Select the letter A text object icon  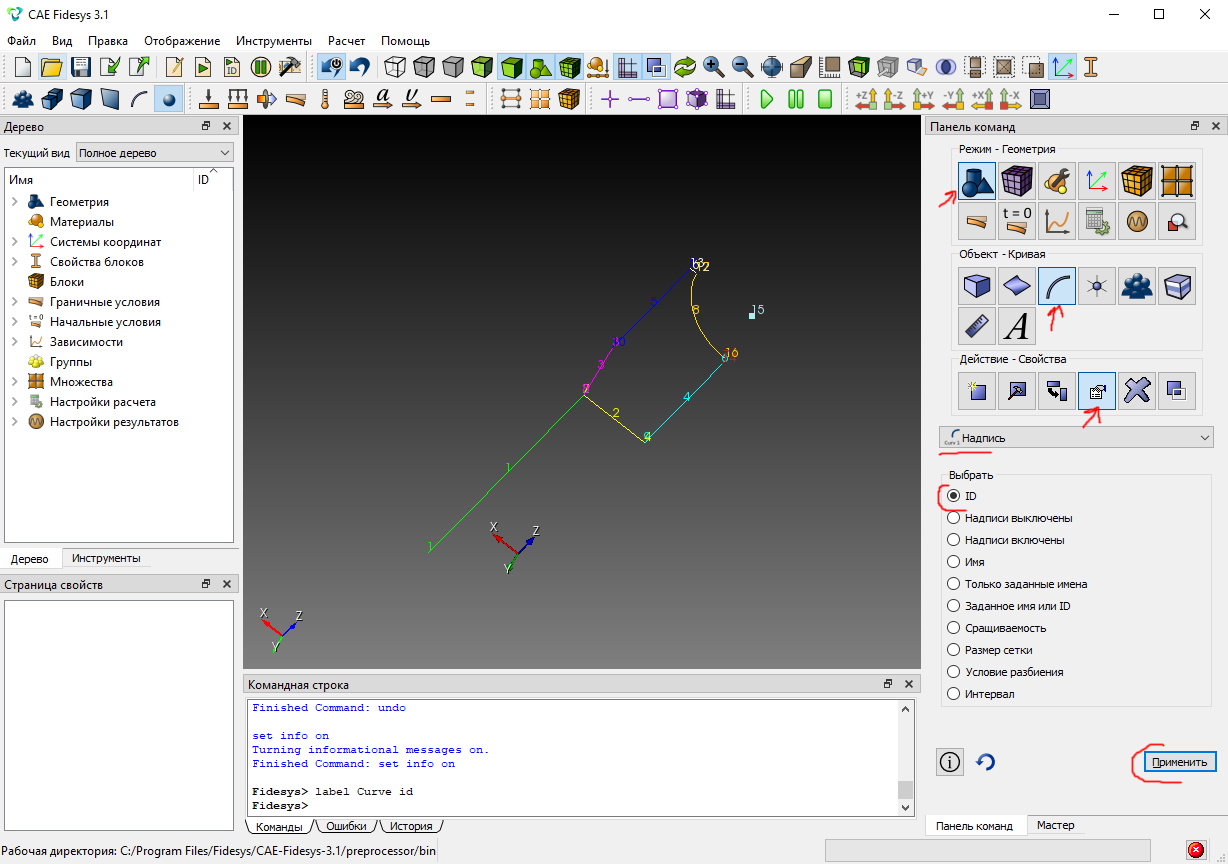coord(1017,325)
